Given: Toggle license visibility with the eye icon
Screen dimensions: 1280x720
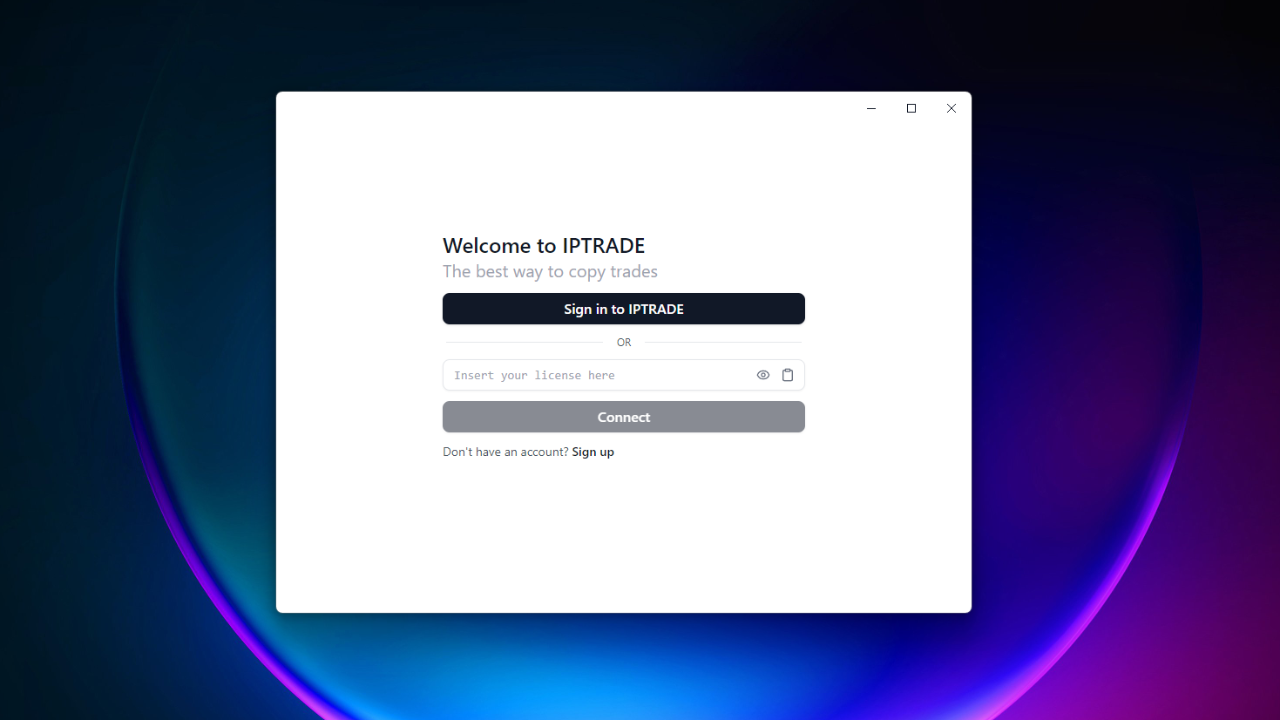Looking at the screenshot, I should point(763,375).
